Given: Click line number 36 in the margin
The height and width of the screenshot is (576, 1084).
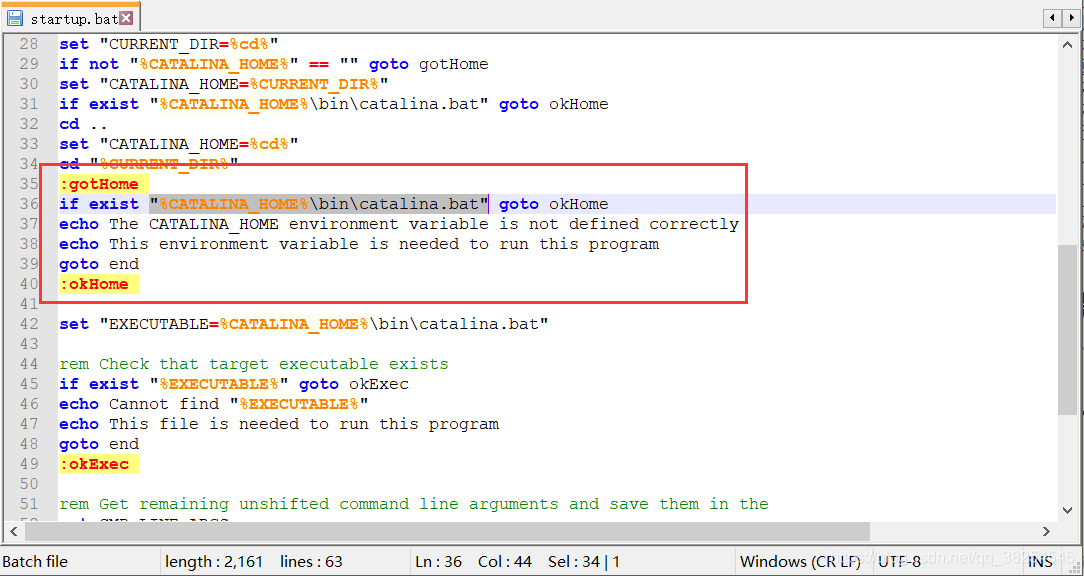Looking at the screenshot, I should 29,204.
